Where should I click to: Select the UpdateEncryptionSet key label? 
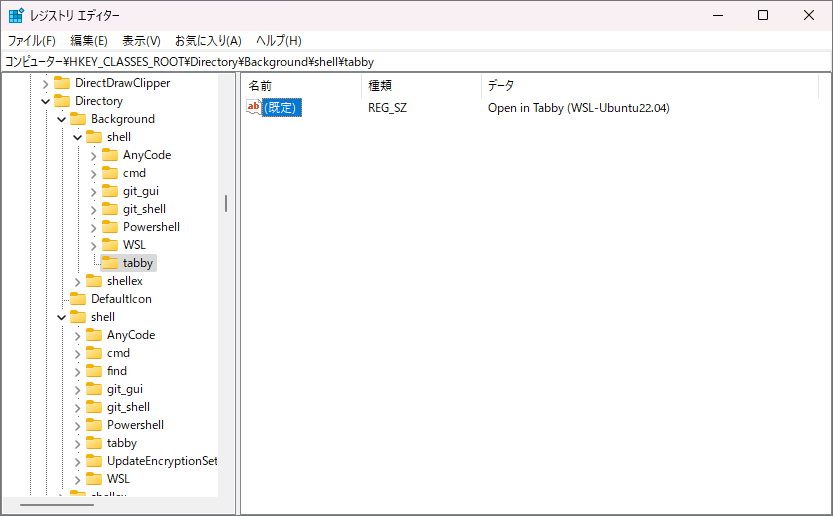point(162,461)
